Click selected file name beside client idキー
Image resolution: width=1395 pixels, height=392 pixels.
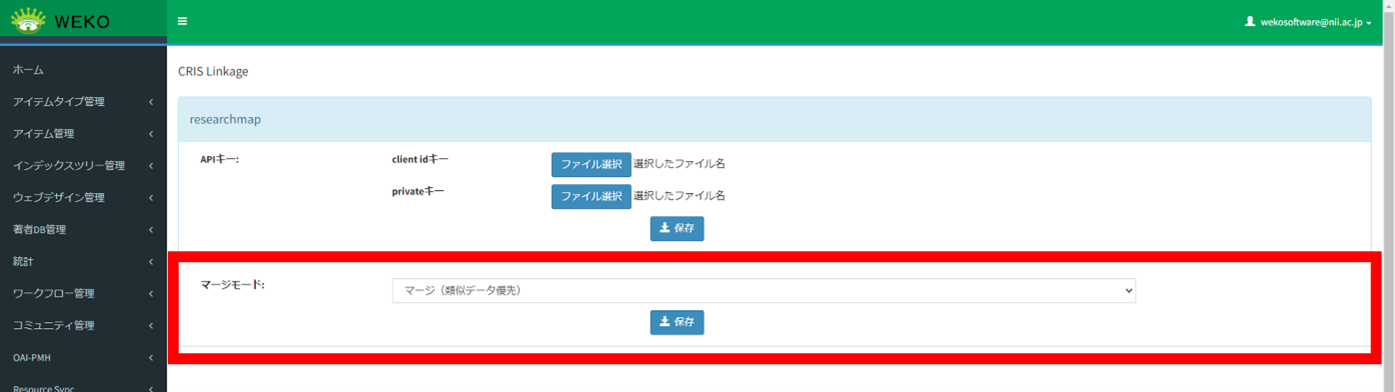[679, 165]
